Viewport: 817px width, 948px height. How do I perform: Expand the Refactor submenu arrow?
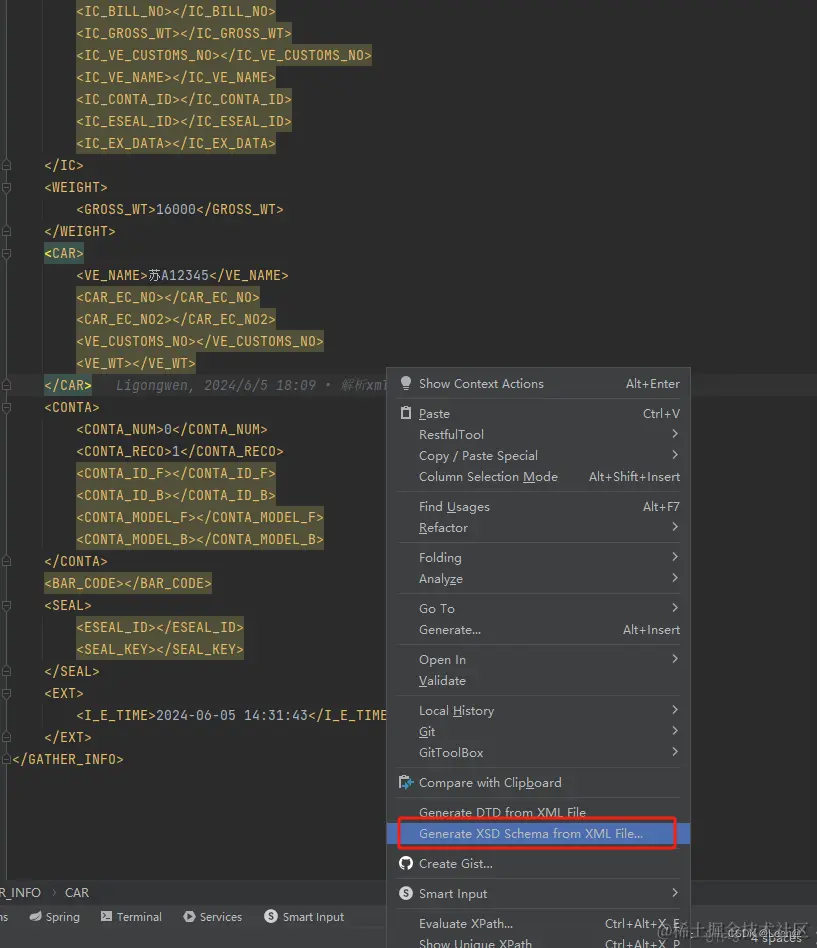click(675, 527)
